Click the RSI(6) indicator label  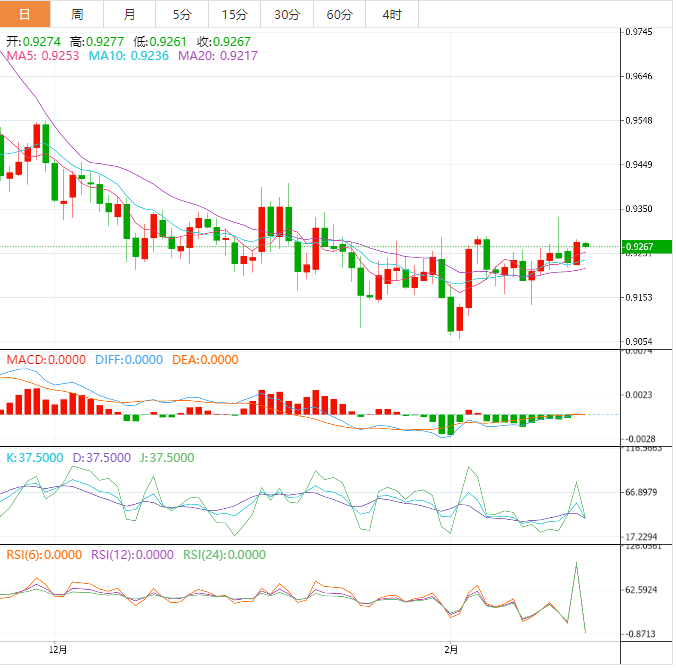click(44, 555)
